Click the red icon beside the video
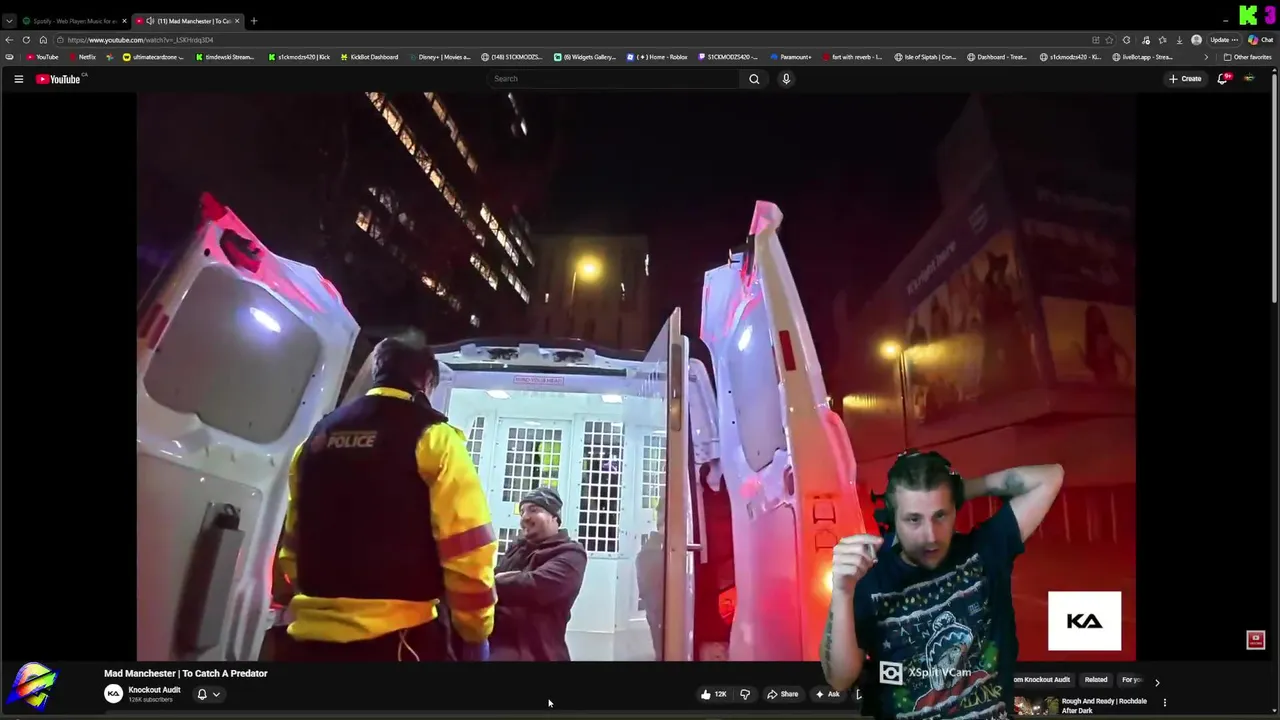The height and width of the screenshot is (720, 1280). (1256, 640)
